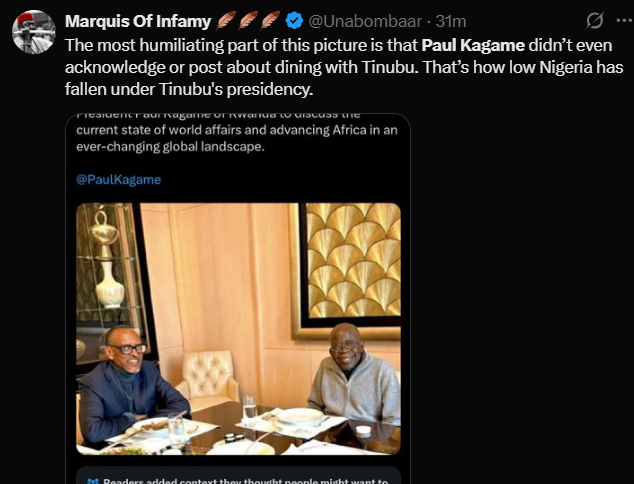
Task: Open the more options ellipsis menu
Action: click(619, 21)
